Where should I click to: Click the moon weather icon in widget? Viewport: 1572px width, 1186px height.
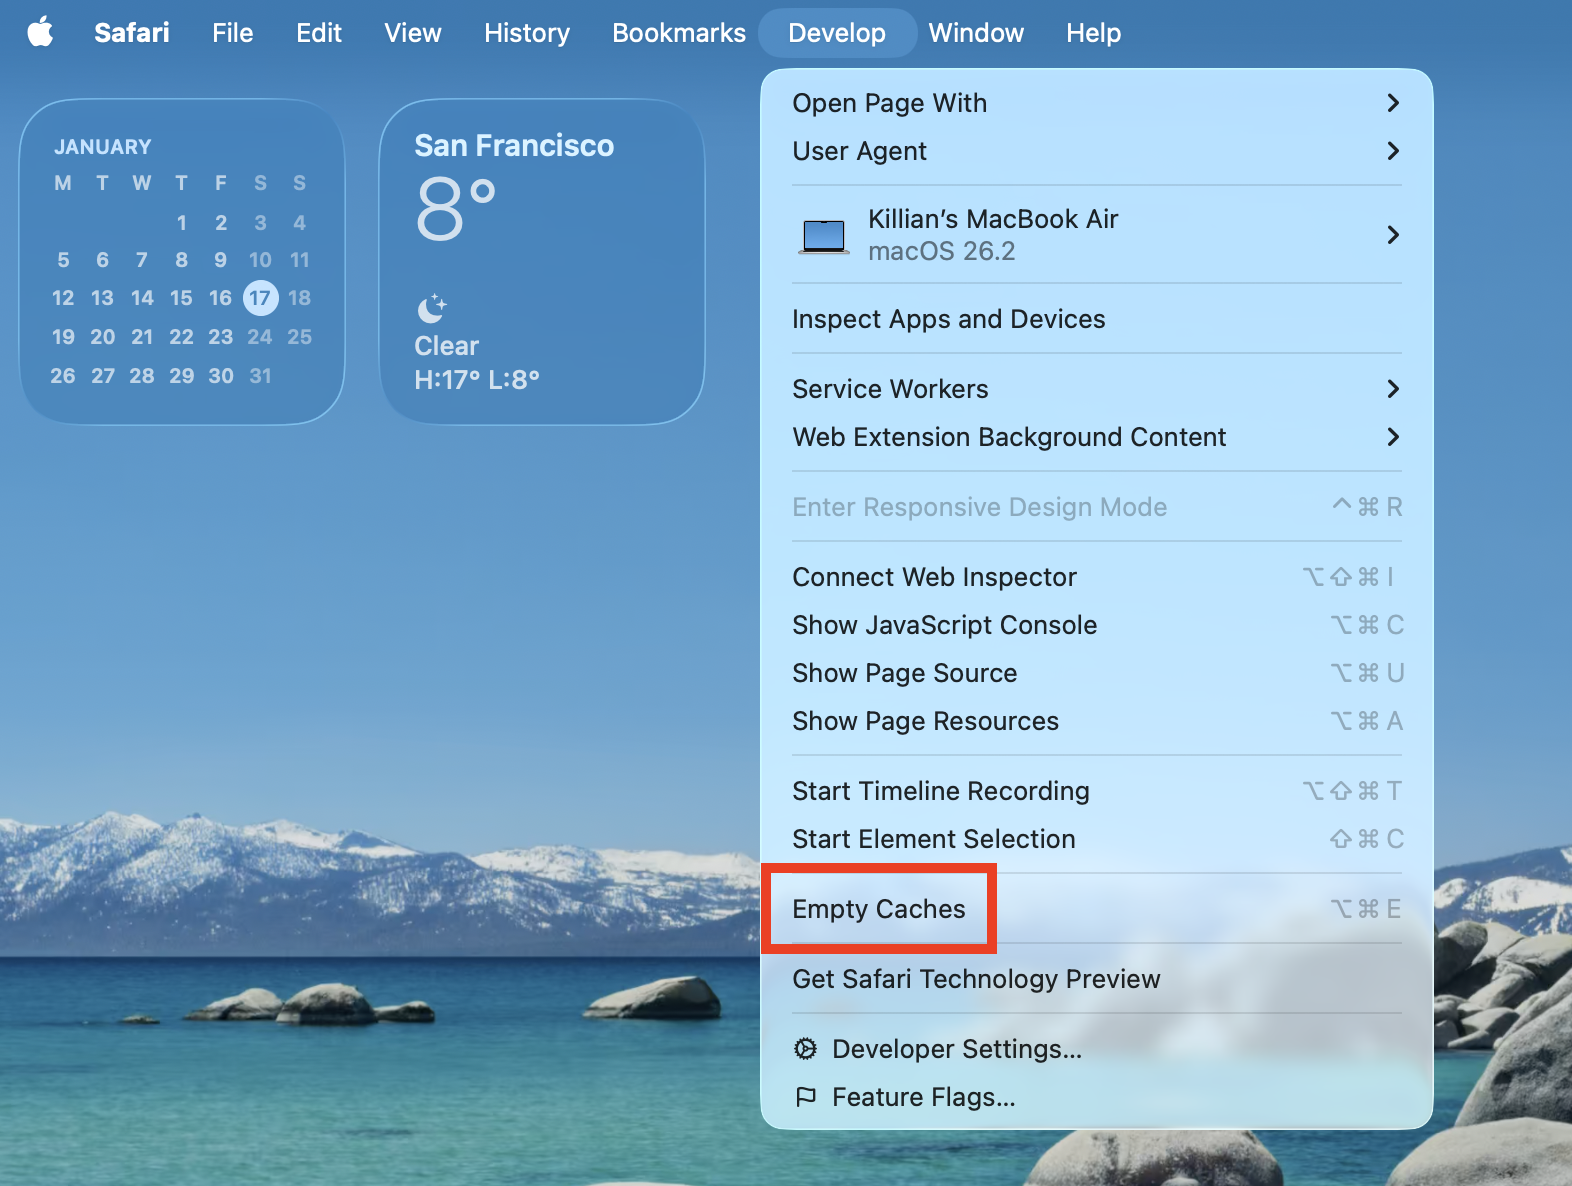click(431, 308)
